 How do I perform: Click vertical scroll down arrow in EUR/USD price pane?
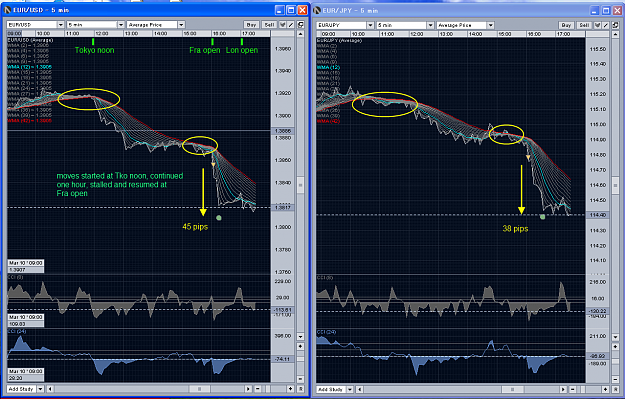coord(301,337)
